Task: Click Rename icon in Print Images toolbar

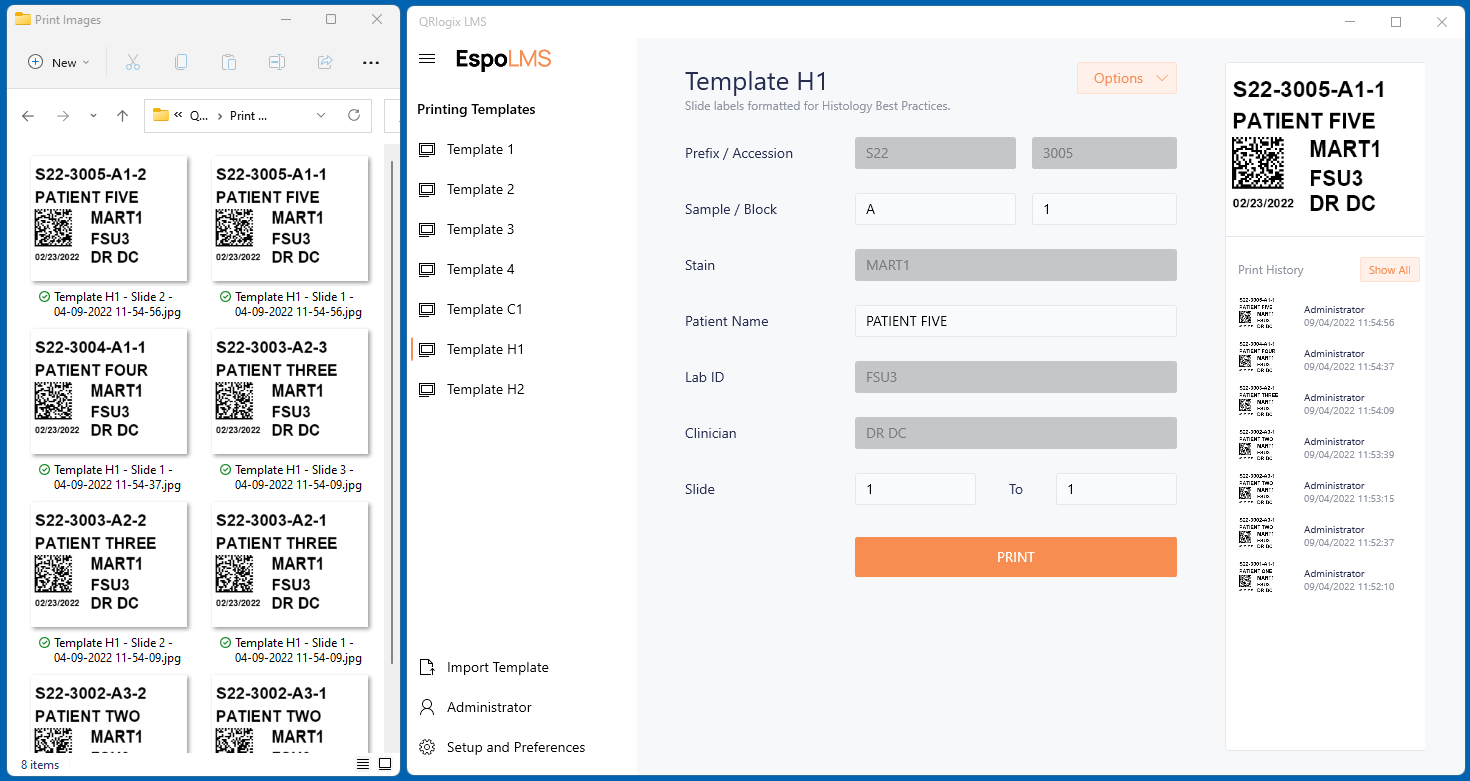Action: pyautogui.click(x=277, y=62)
